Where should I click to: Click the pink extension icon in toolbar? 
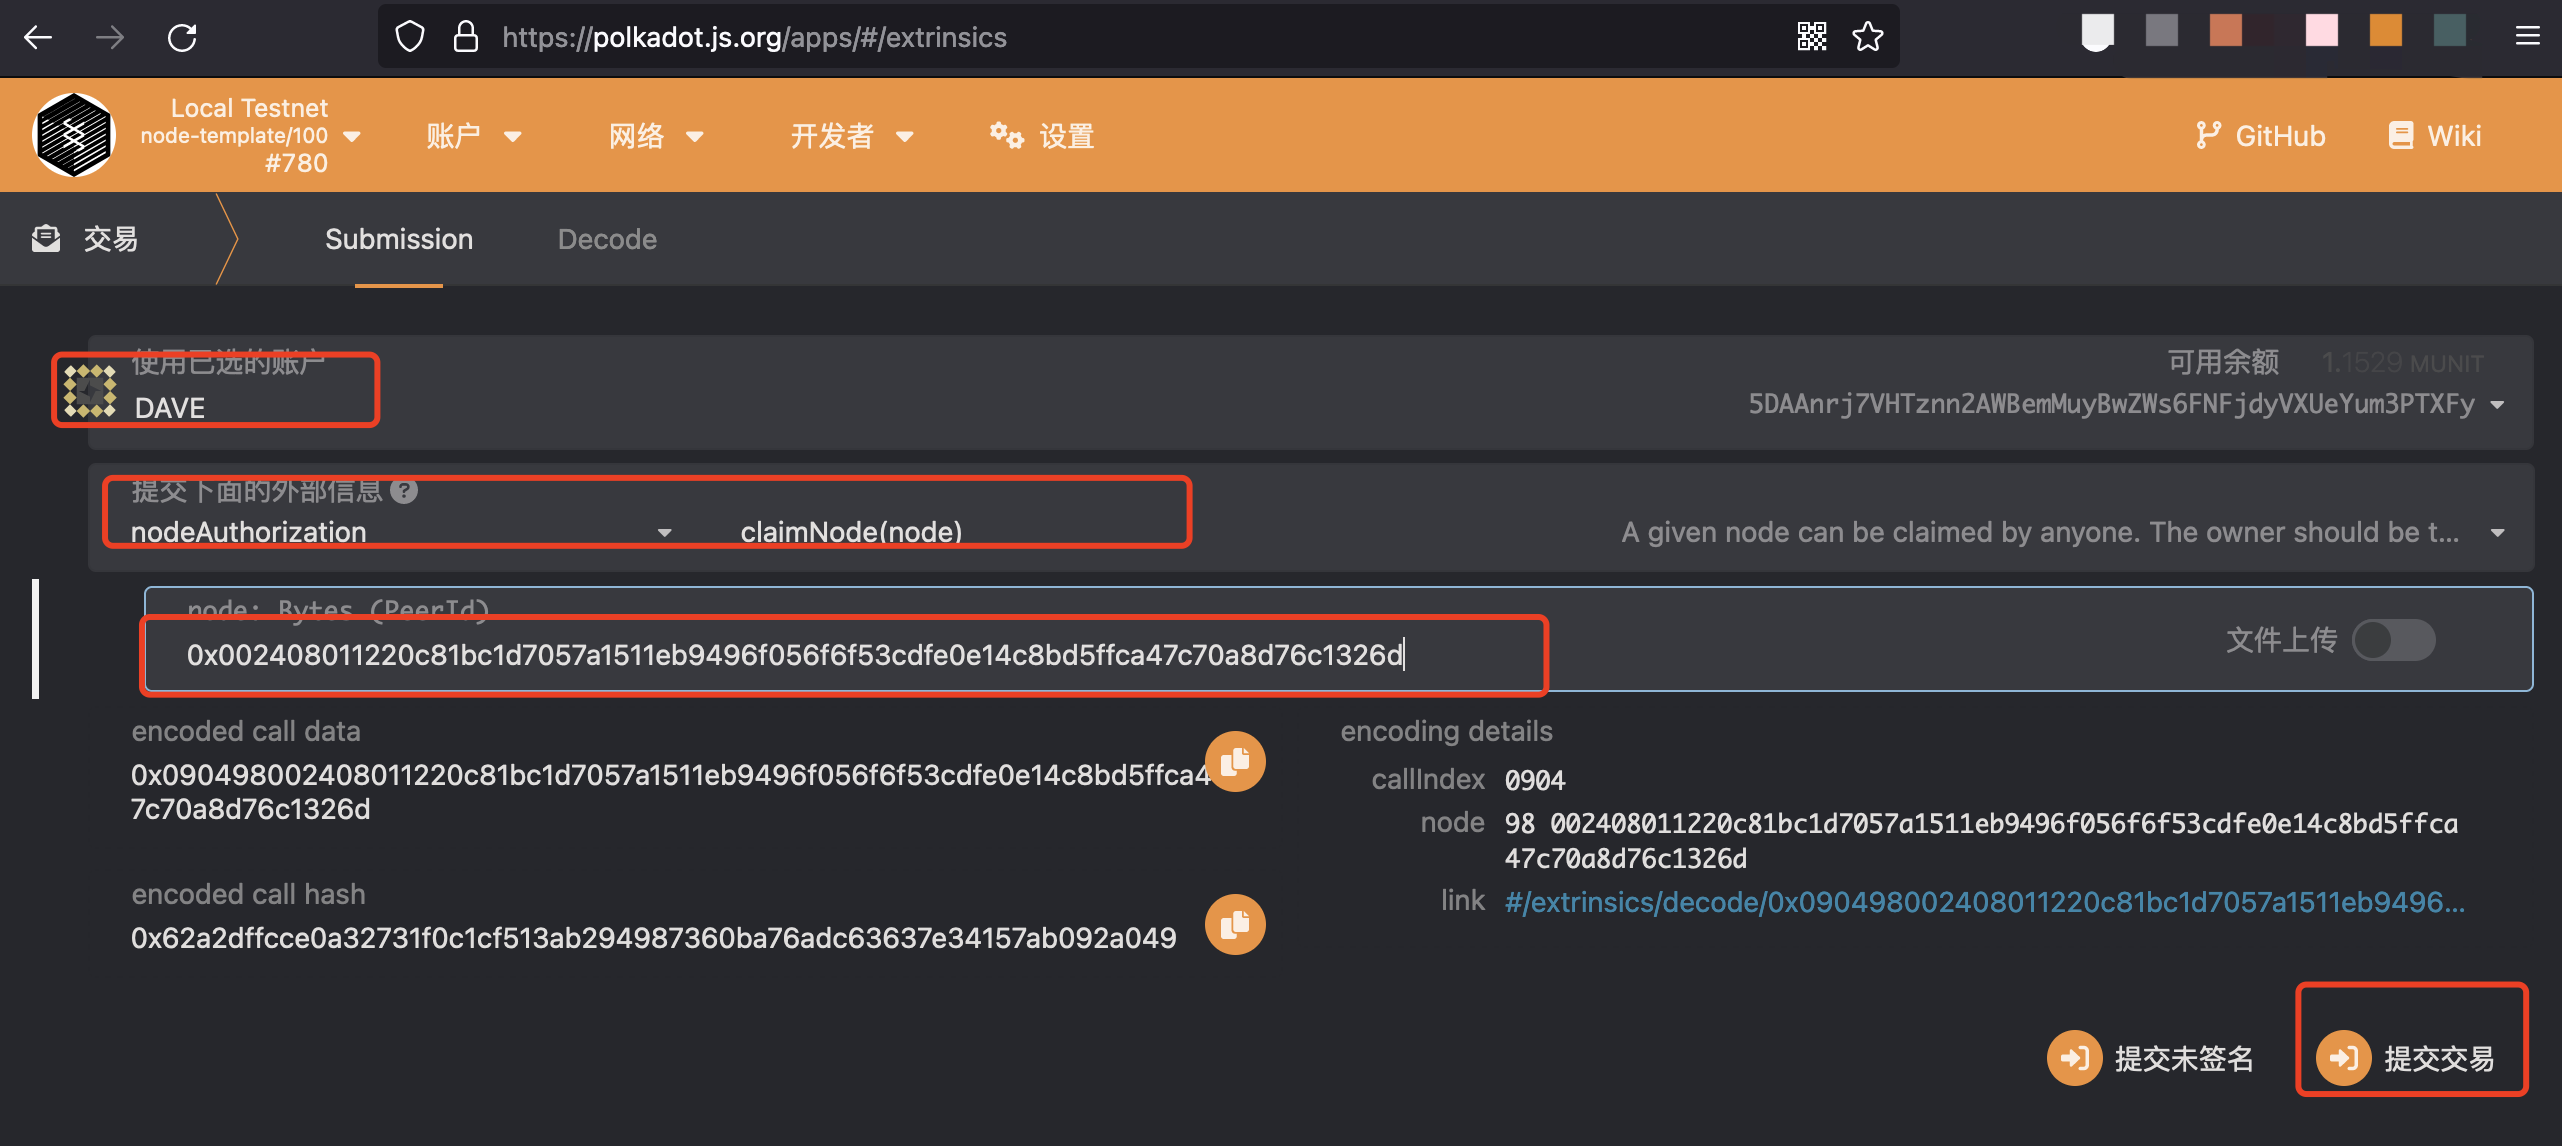[2321, 30]
